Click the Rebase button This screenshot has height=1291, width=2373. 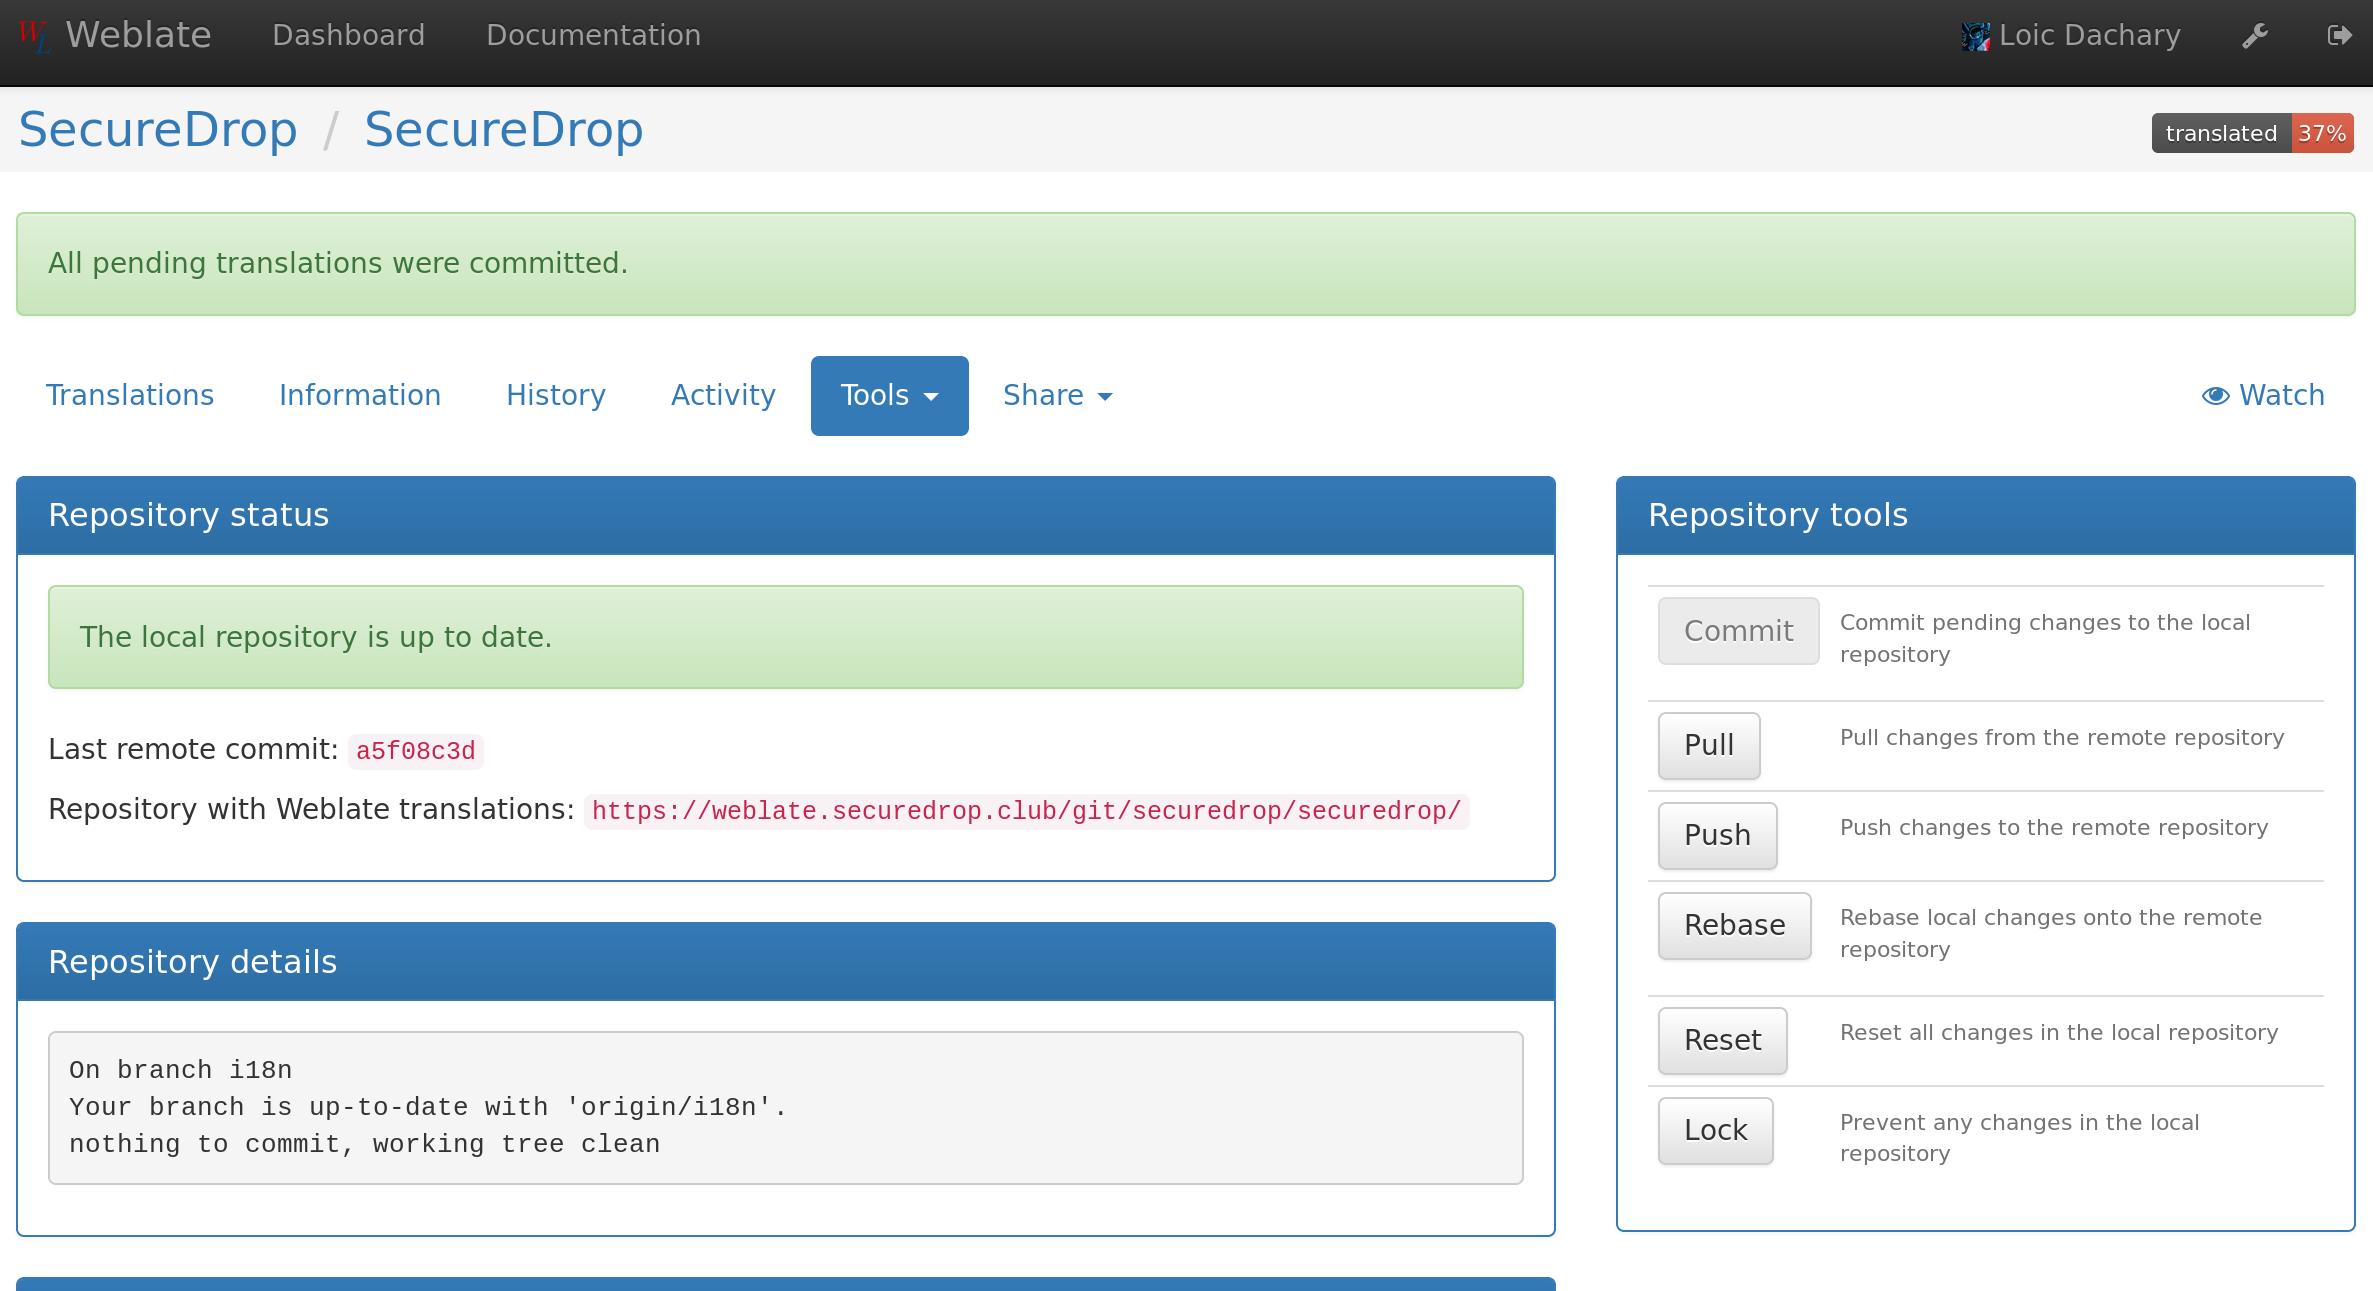(1734, 925)
